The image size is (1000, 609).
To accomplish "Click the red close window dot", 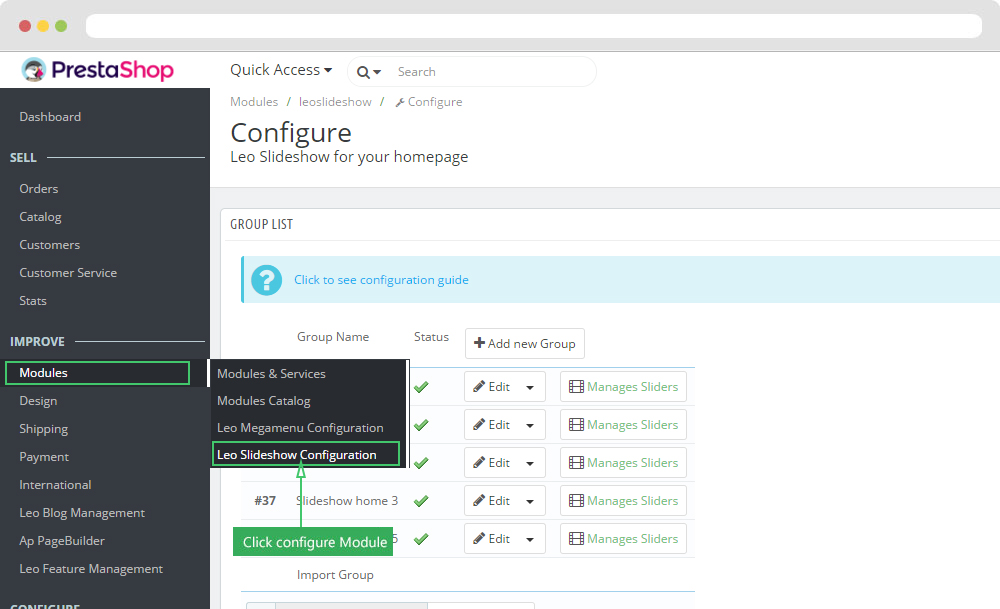I will pos(25,26).
